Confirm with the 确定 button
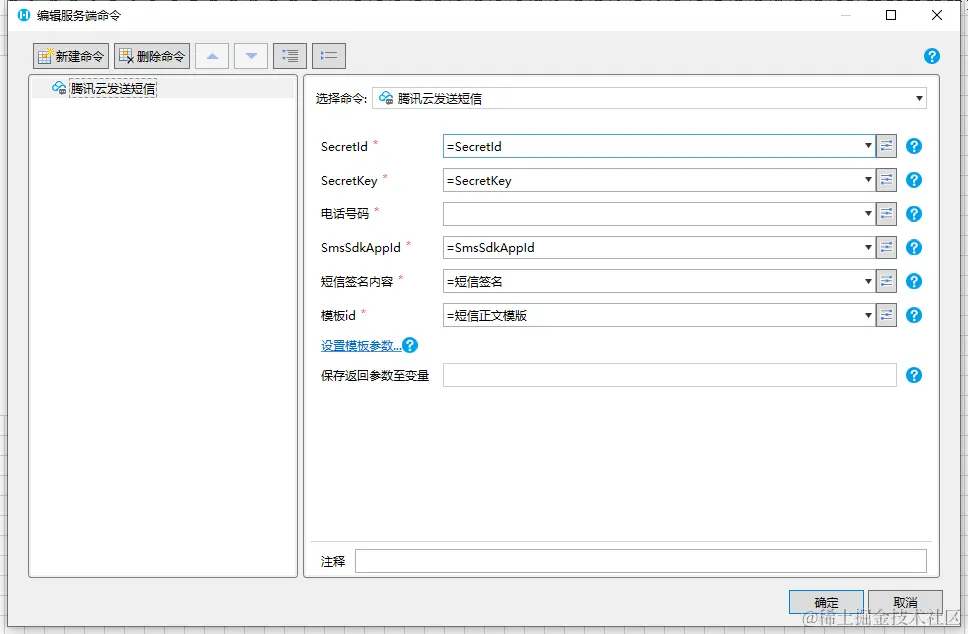The width and height of the screenshot is (968, 634). 826,603
